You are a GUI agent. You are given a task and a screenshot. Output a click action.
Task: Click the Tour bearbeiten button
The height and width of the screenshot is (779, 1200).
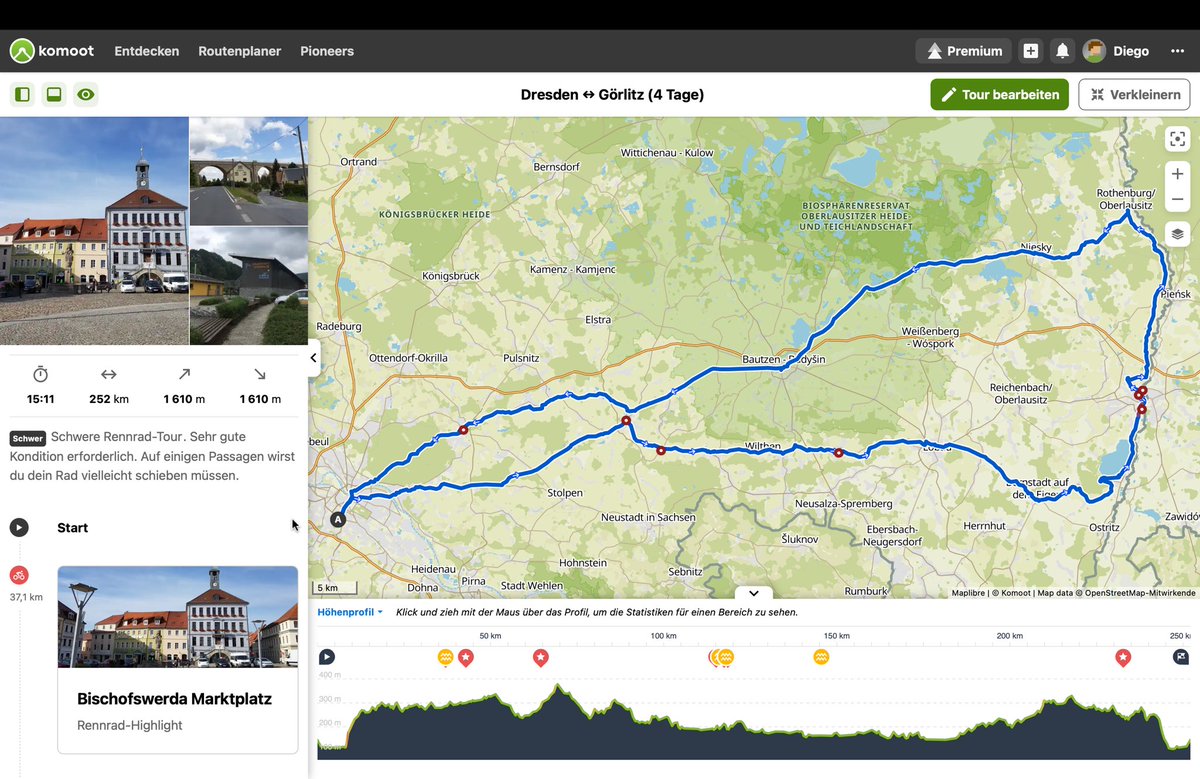(999, 95)
